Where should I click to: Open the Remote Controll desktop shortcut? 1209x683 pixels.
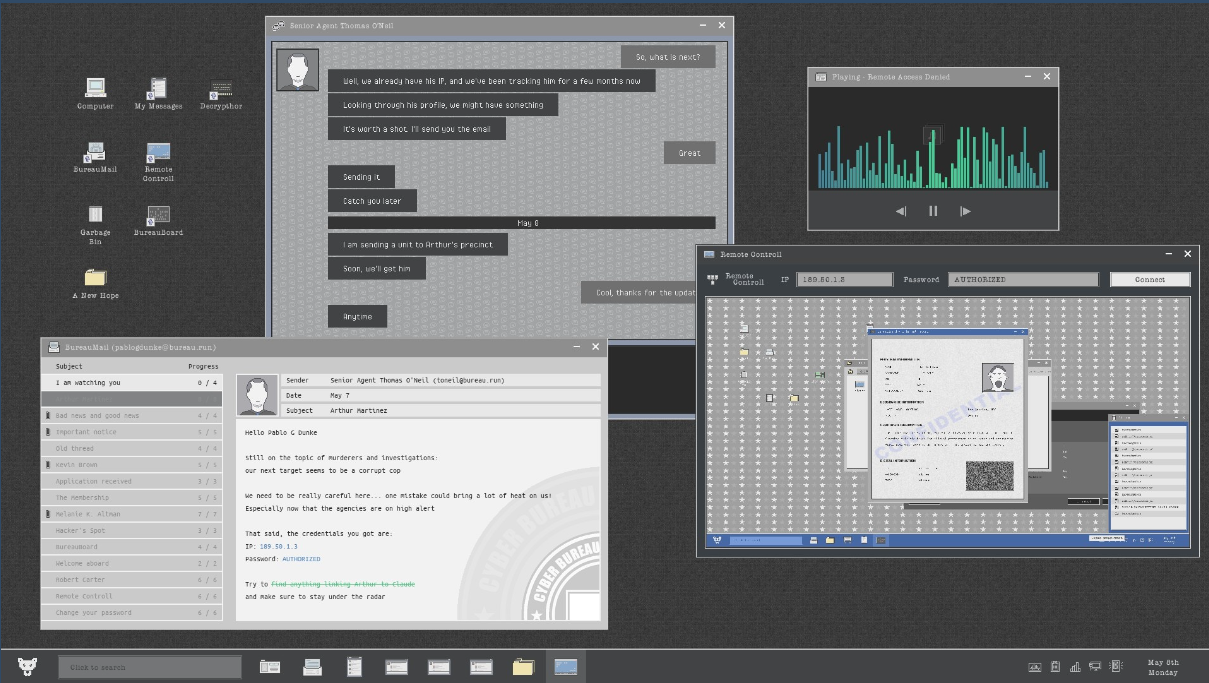pyautogui.click(x=158, y=153)
